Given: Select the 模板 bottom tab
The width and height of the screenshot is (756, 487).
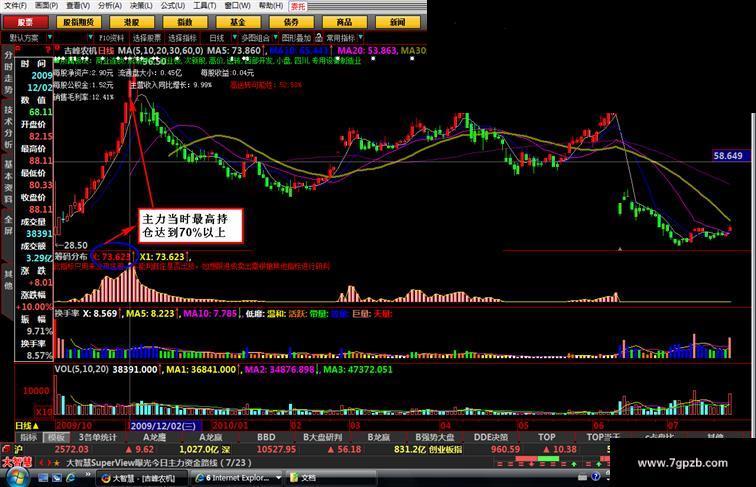Looking at the screenshot, I should coord(56,437).
